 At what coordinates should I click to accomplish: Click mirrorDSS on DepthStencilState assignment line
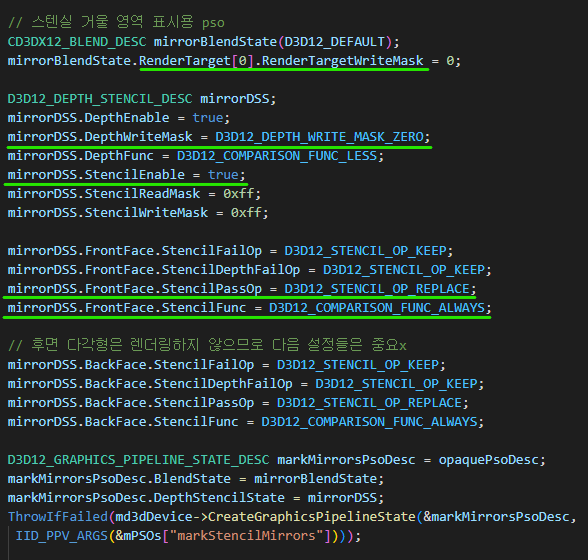[x=342, y=498]
